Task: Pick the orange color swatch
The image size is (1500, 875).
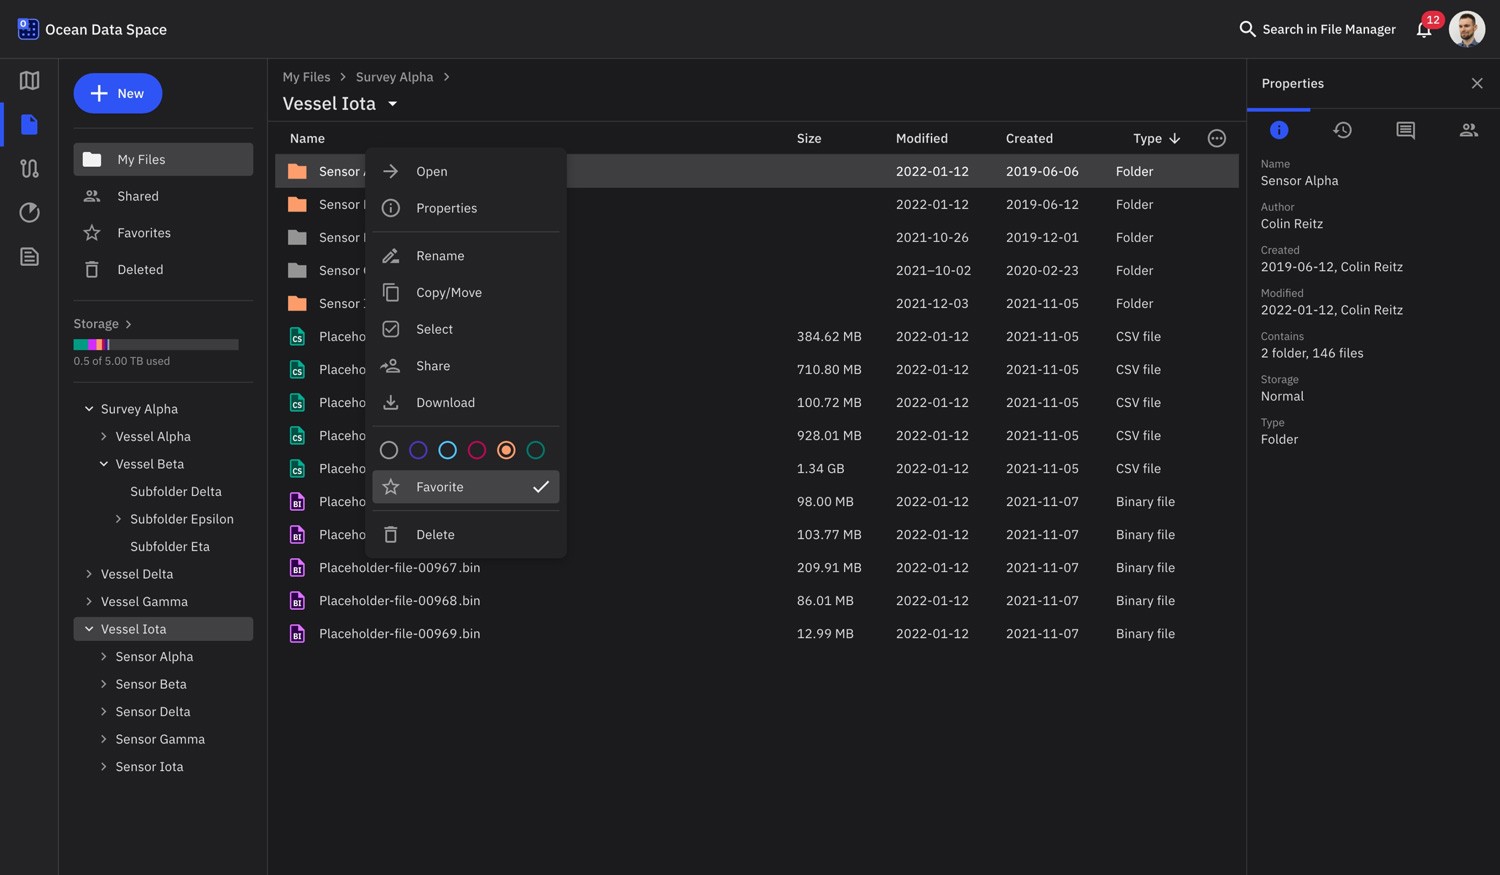Action: point(506,450)
